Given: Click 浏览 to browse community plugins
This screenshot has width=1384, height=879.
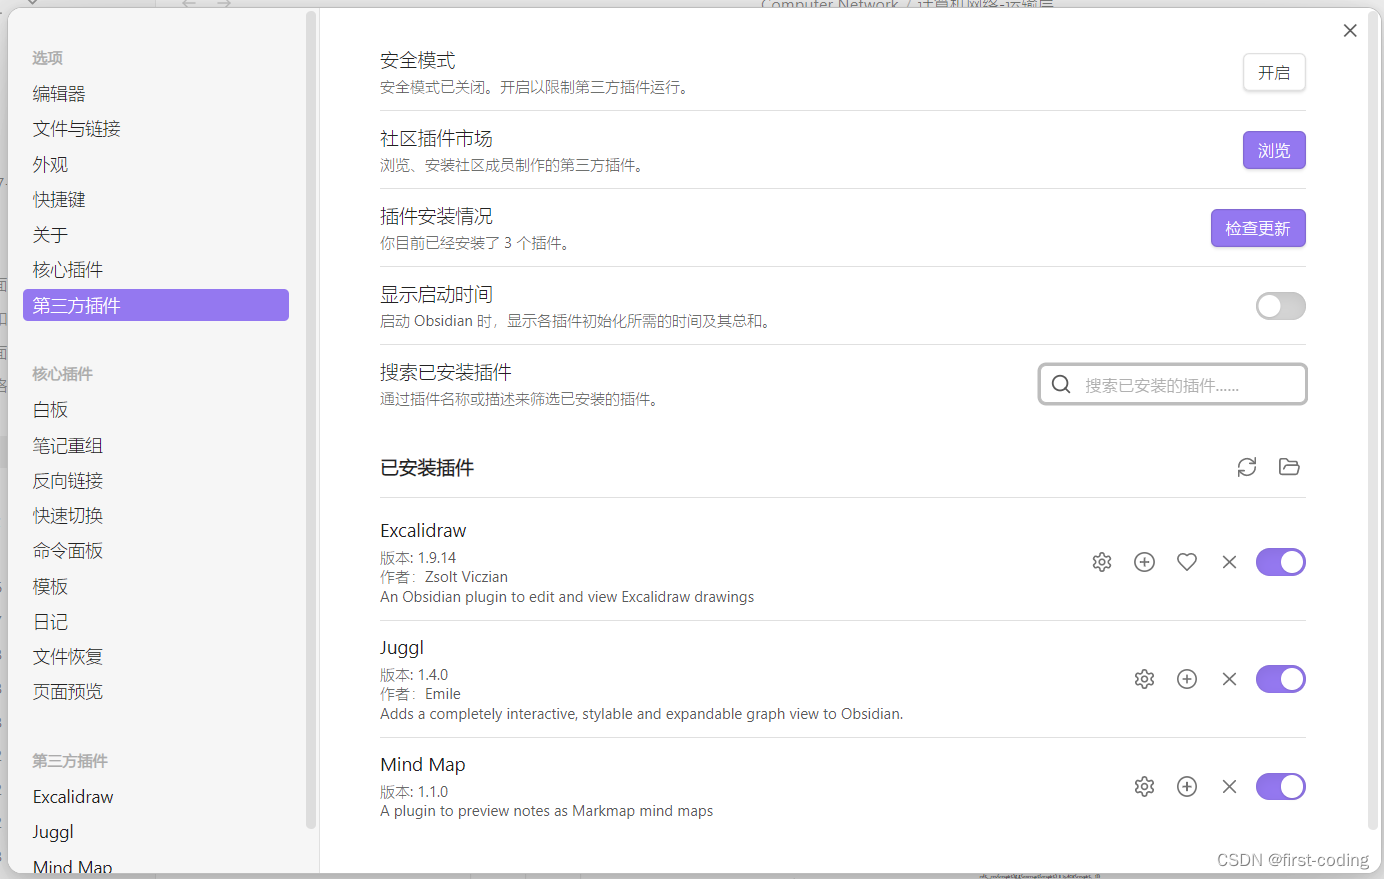Looking at the screenshot, I should point(1273,150).
